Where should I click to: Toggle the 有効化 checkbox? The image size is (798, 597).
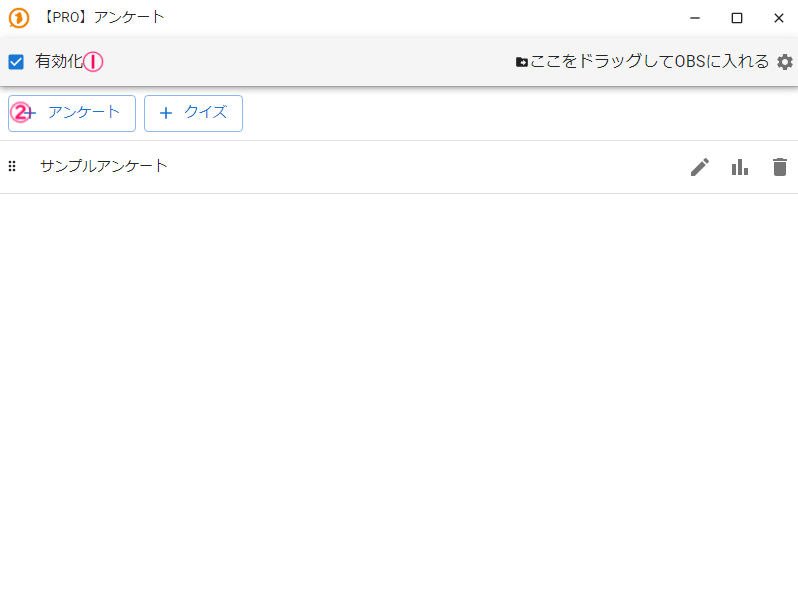(x=16, y=62)
